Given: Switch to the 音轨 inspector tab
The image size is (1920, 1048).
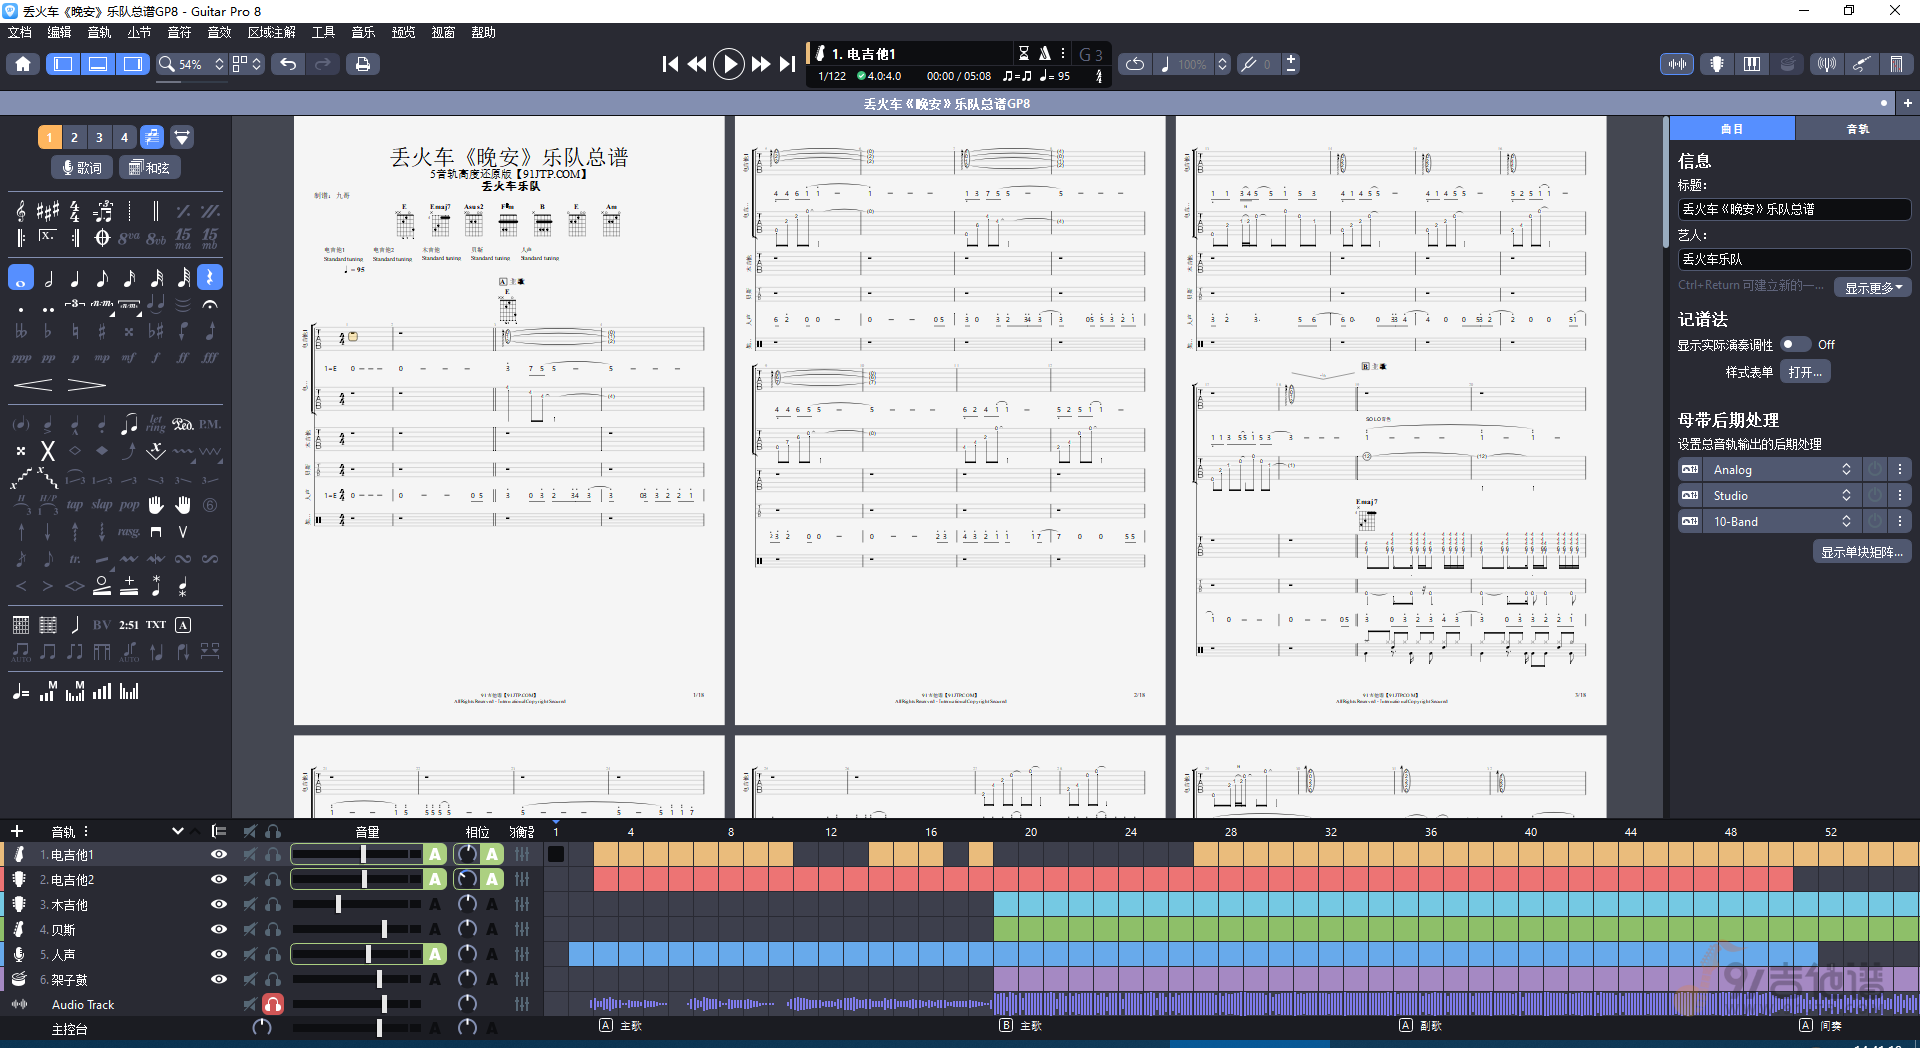Looking at the screenshot, I should pyautogui.click(x=1857, y=129).
